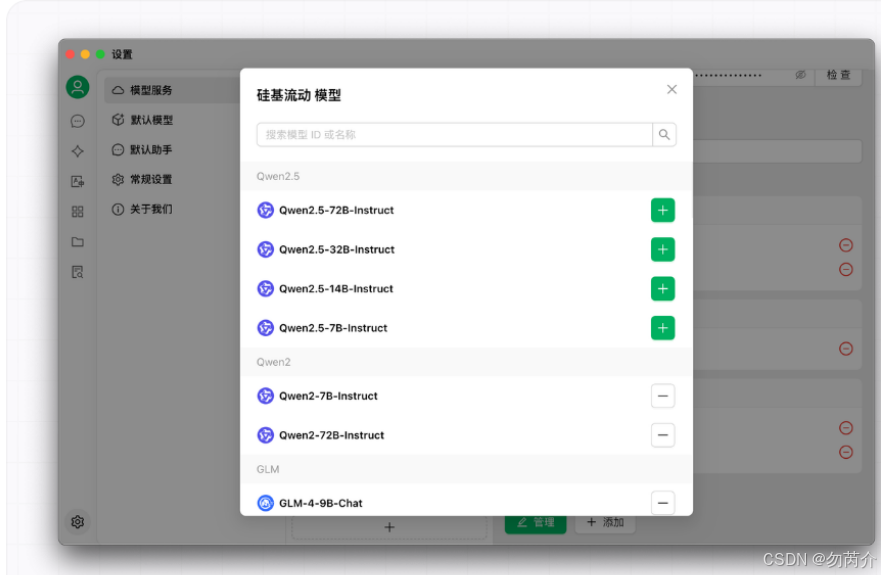Click the 硅基流动 模型 dialog title

click(x=299, y=95)
